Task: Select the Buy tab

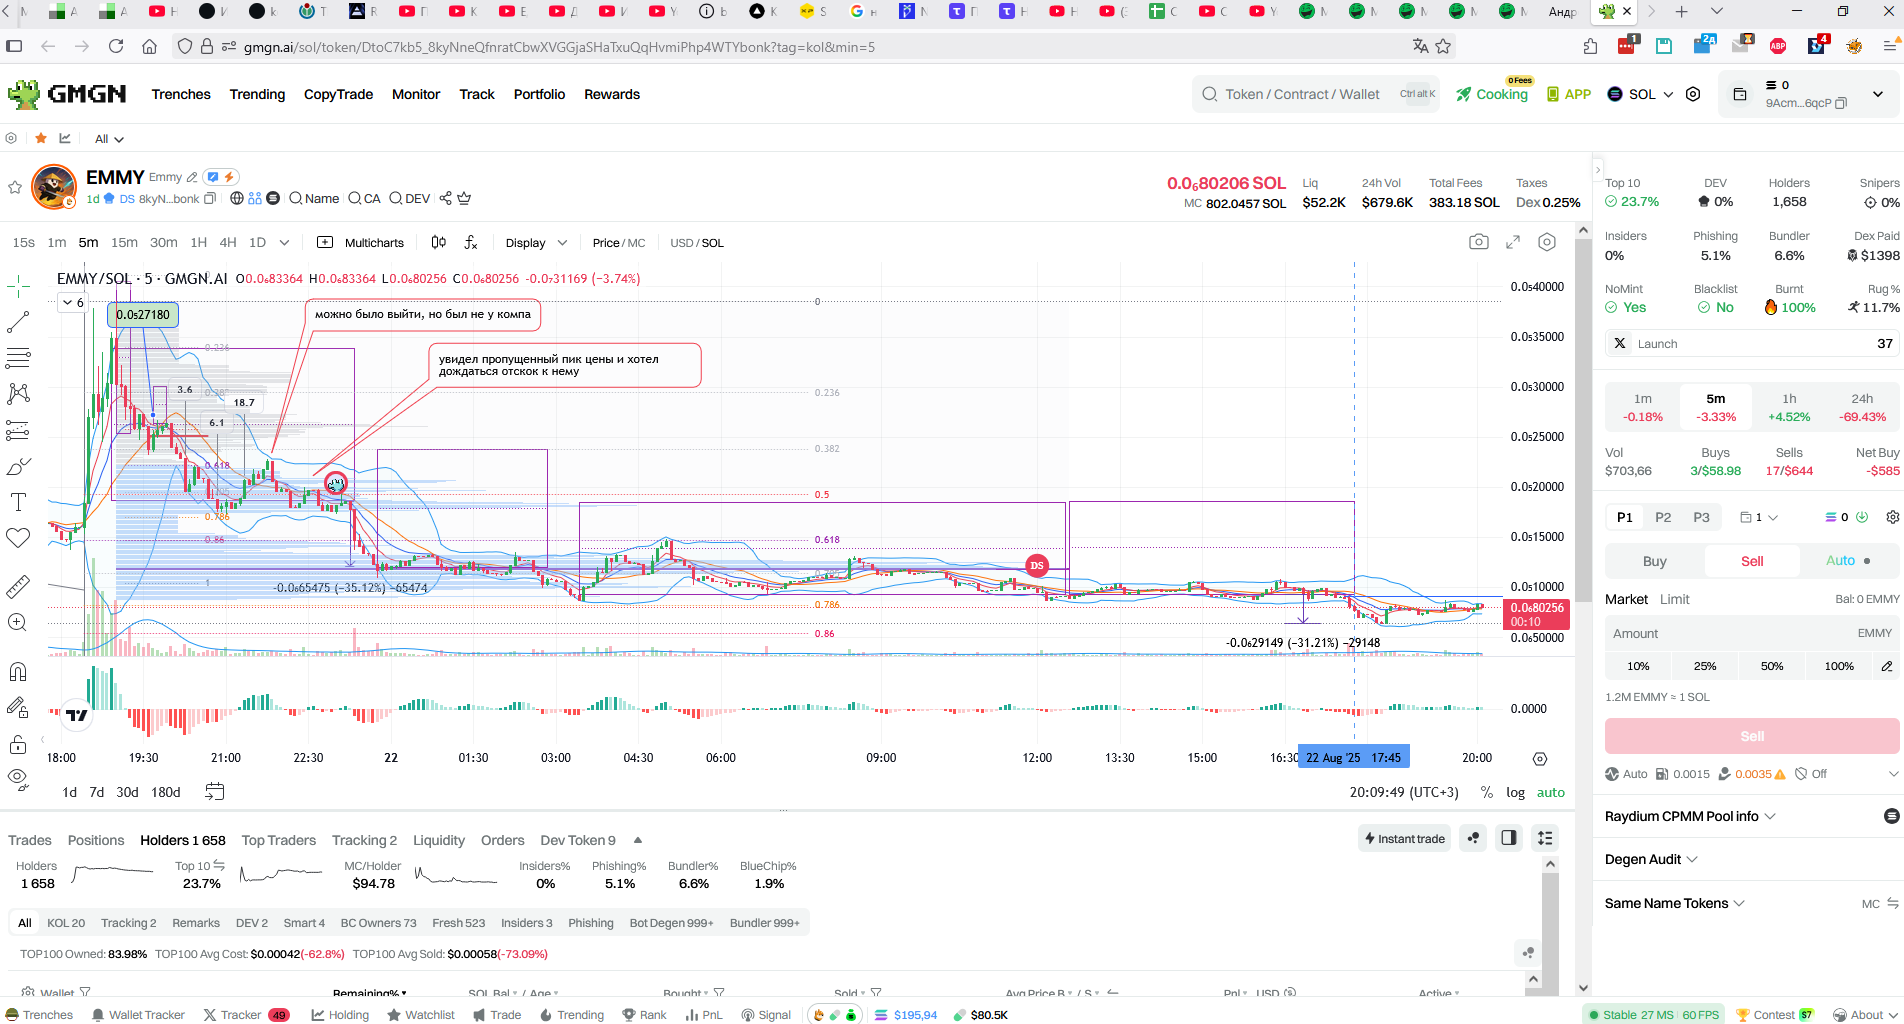Action: pos(1655,561)
